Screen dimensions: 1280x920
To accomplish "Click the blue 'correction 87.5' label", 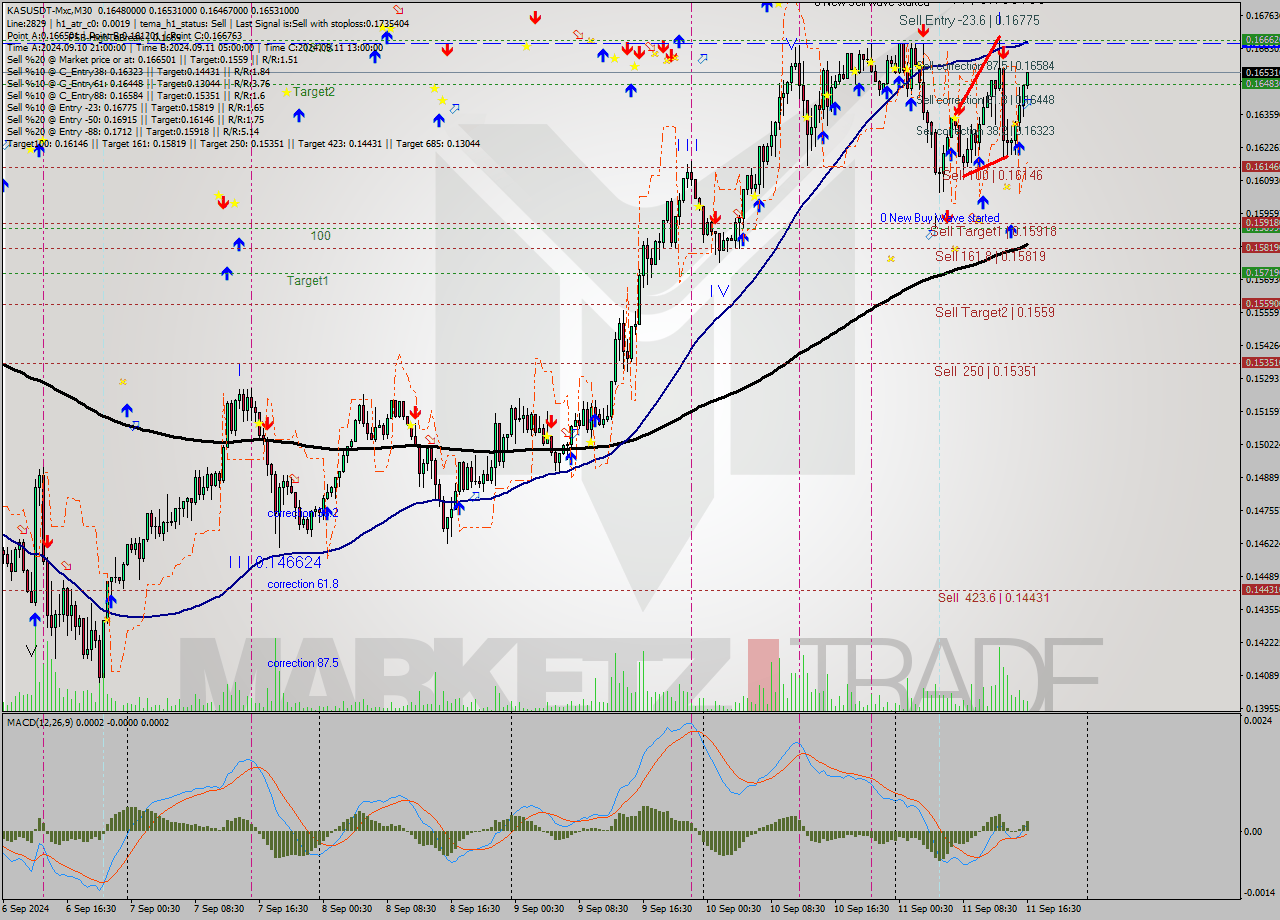I will [303, 663].
